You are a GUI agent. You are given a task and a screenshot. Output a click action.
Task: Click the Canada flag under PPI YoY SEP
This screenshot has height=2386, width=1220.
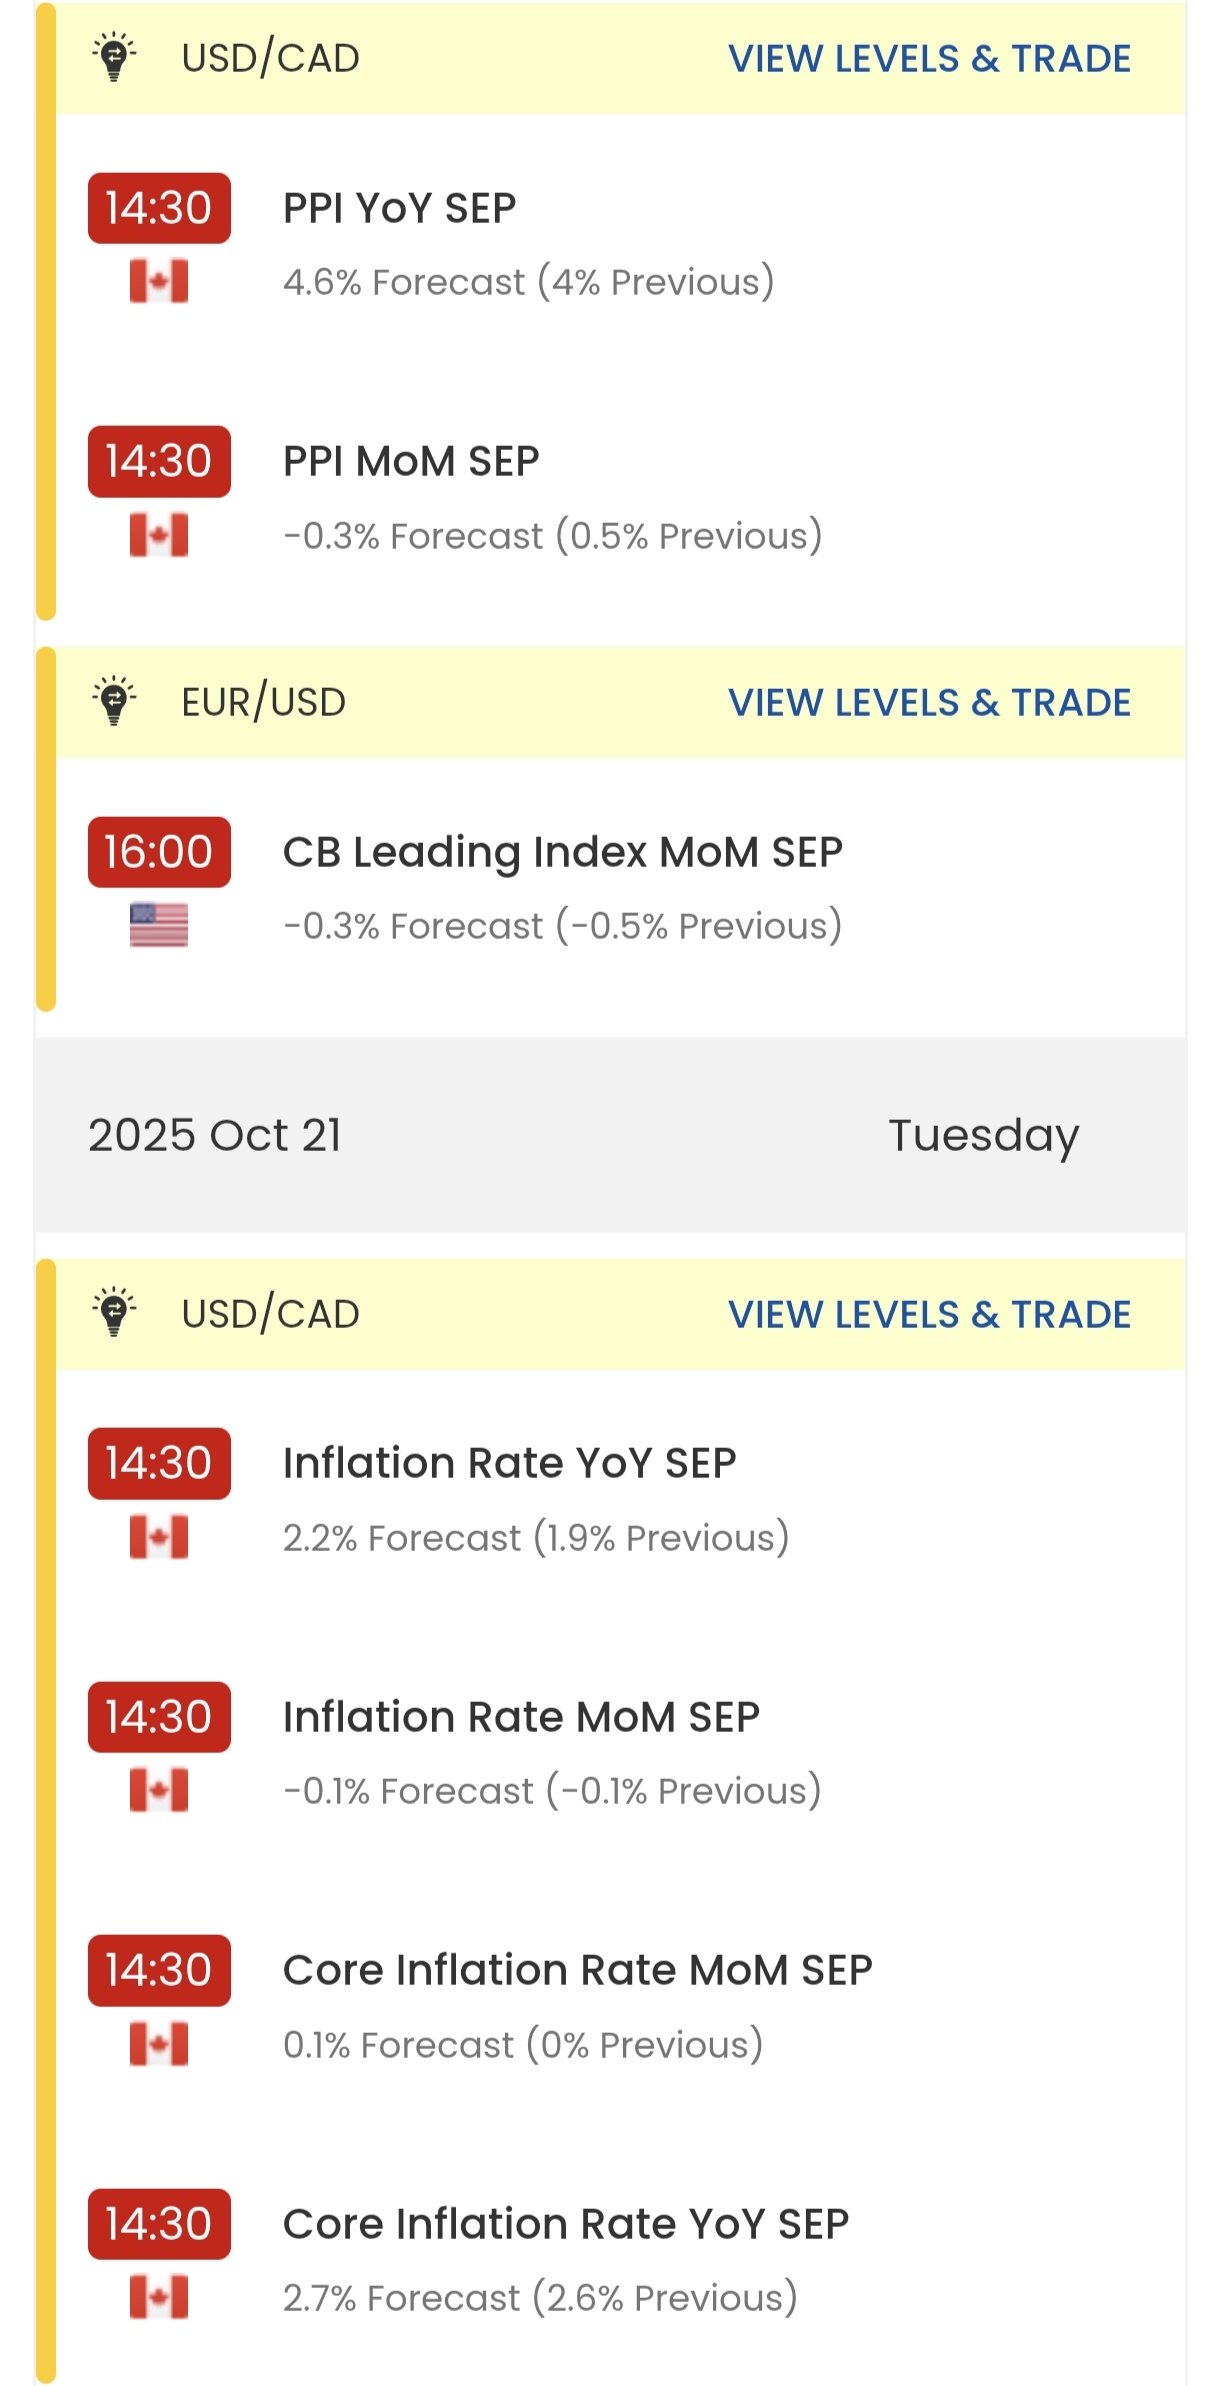[159, 281]
